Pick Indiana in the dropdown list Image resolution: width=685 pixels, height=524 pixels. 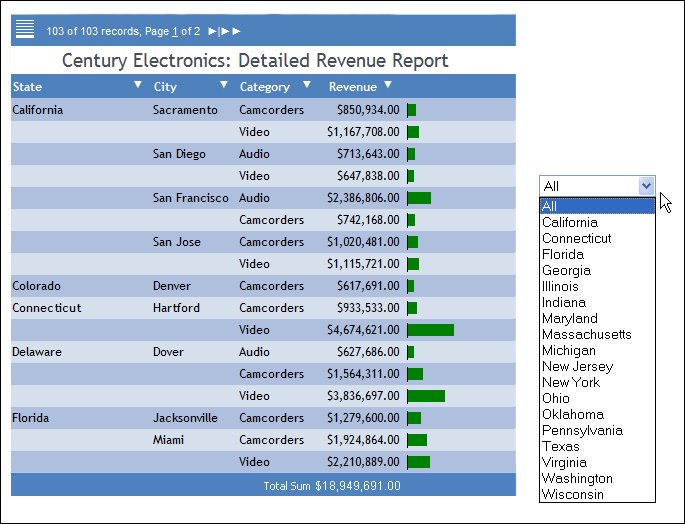point(597,302)
